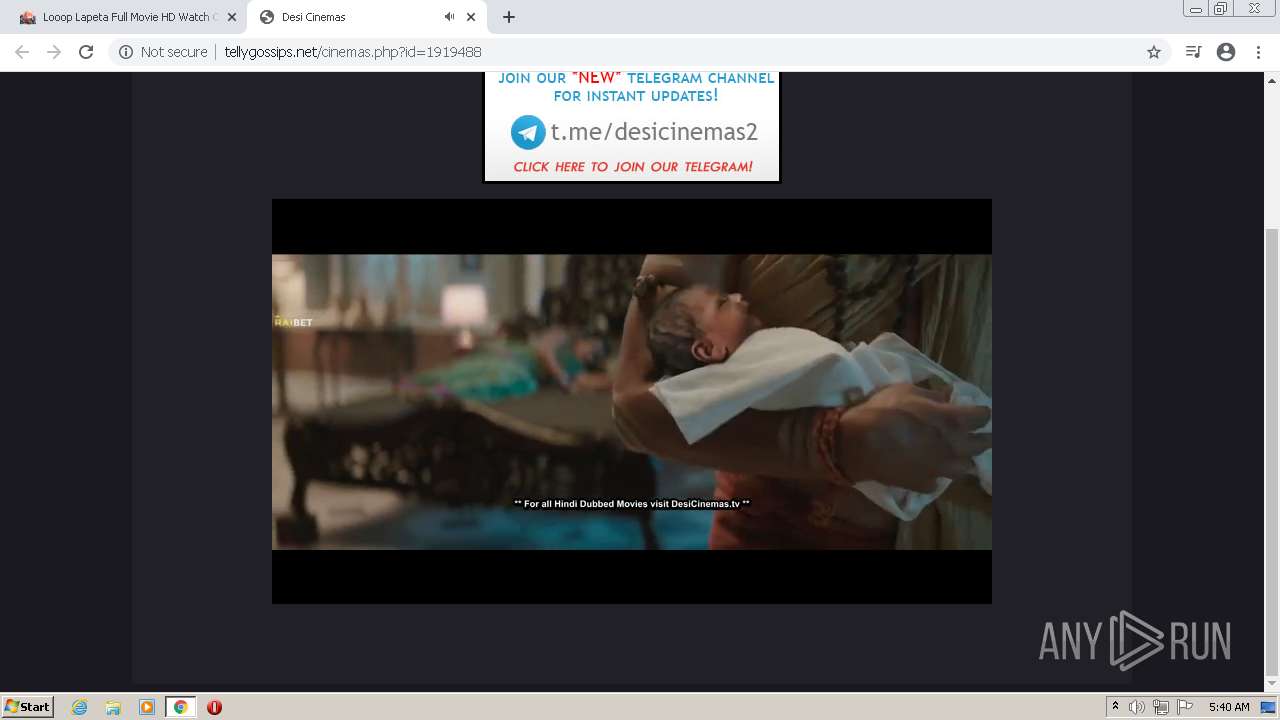1280x720 pixels.
Task: Open the red Opera taskbar icon
Action: coord(214,707)
